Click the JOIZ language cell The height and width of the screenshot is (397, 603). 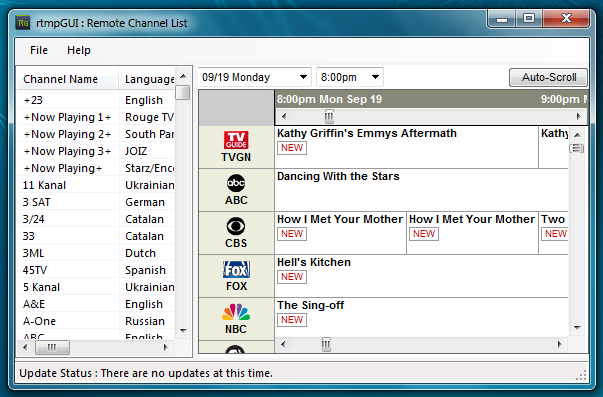(x=136, y=151)
